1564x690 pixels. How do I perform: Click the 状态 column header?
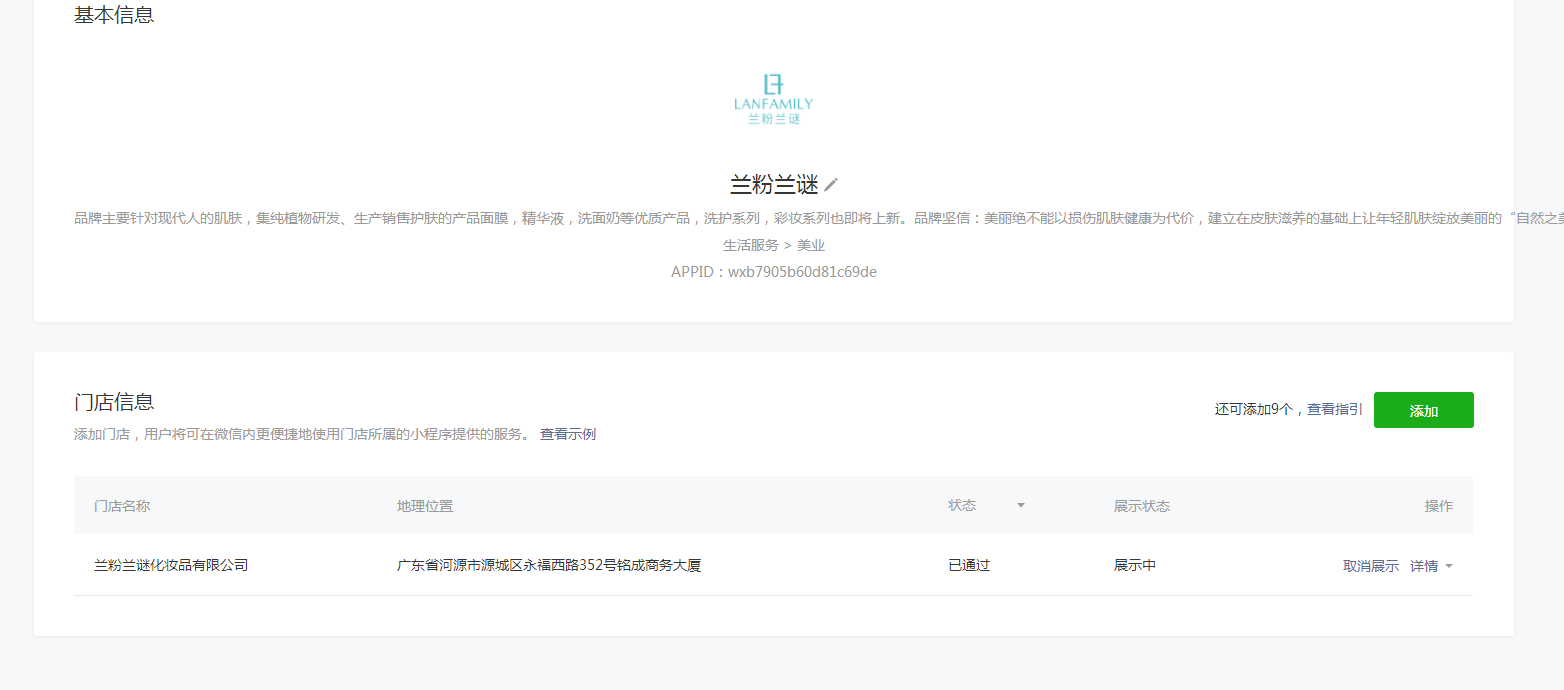[962, 505]
